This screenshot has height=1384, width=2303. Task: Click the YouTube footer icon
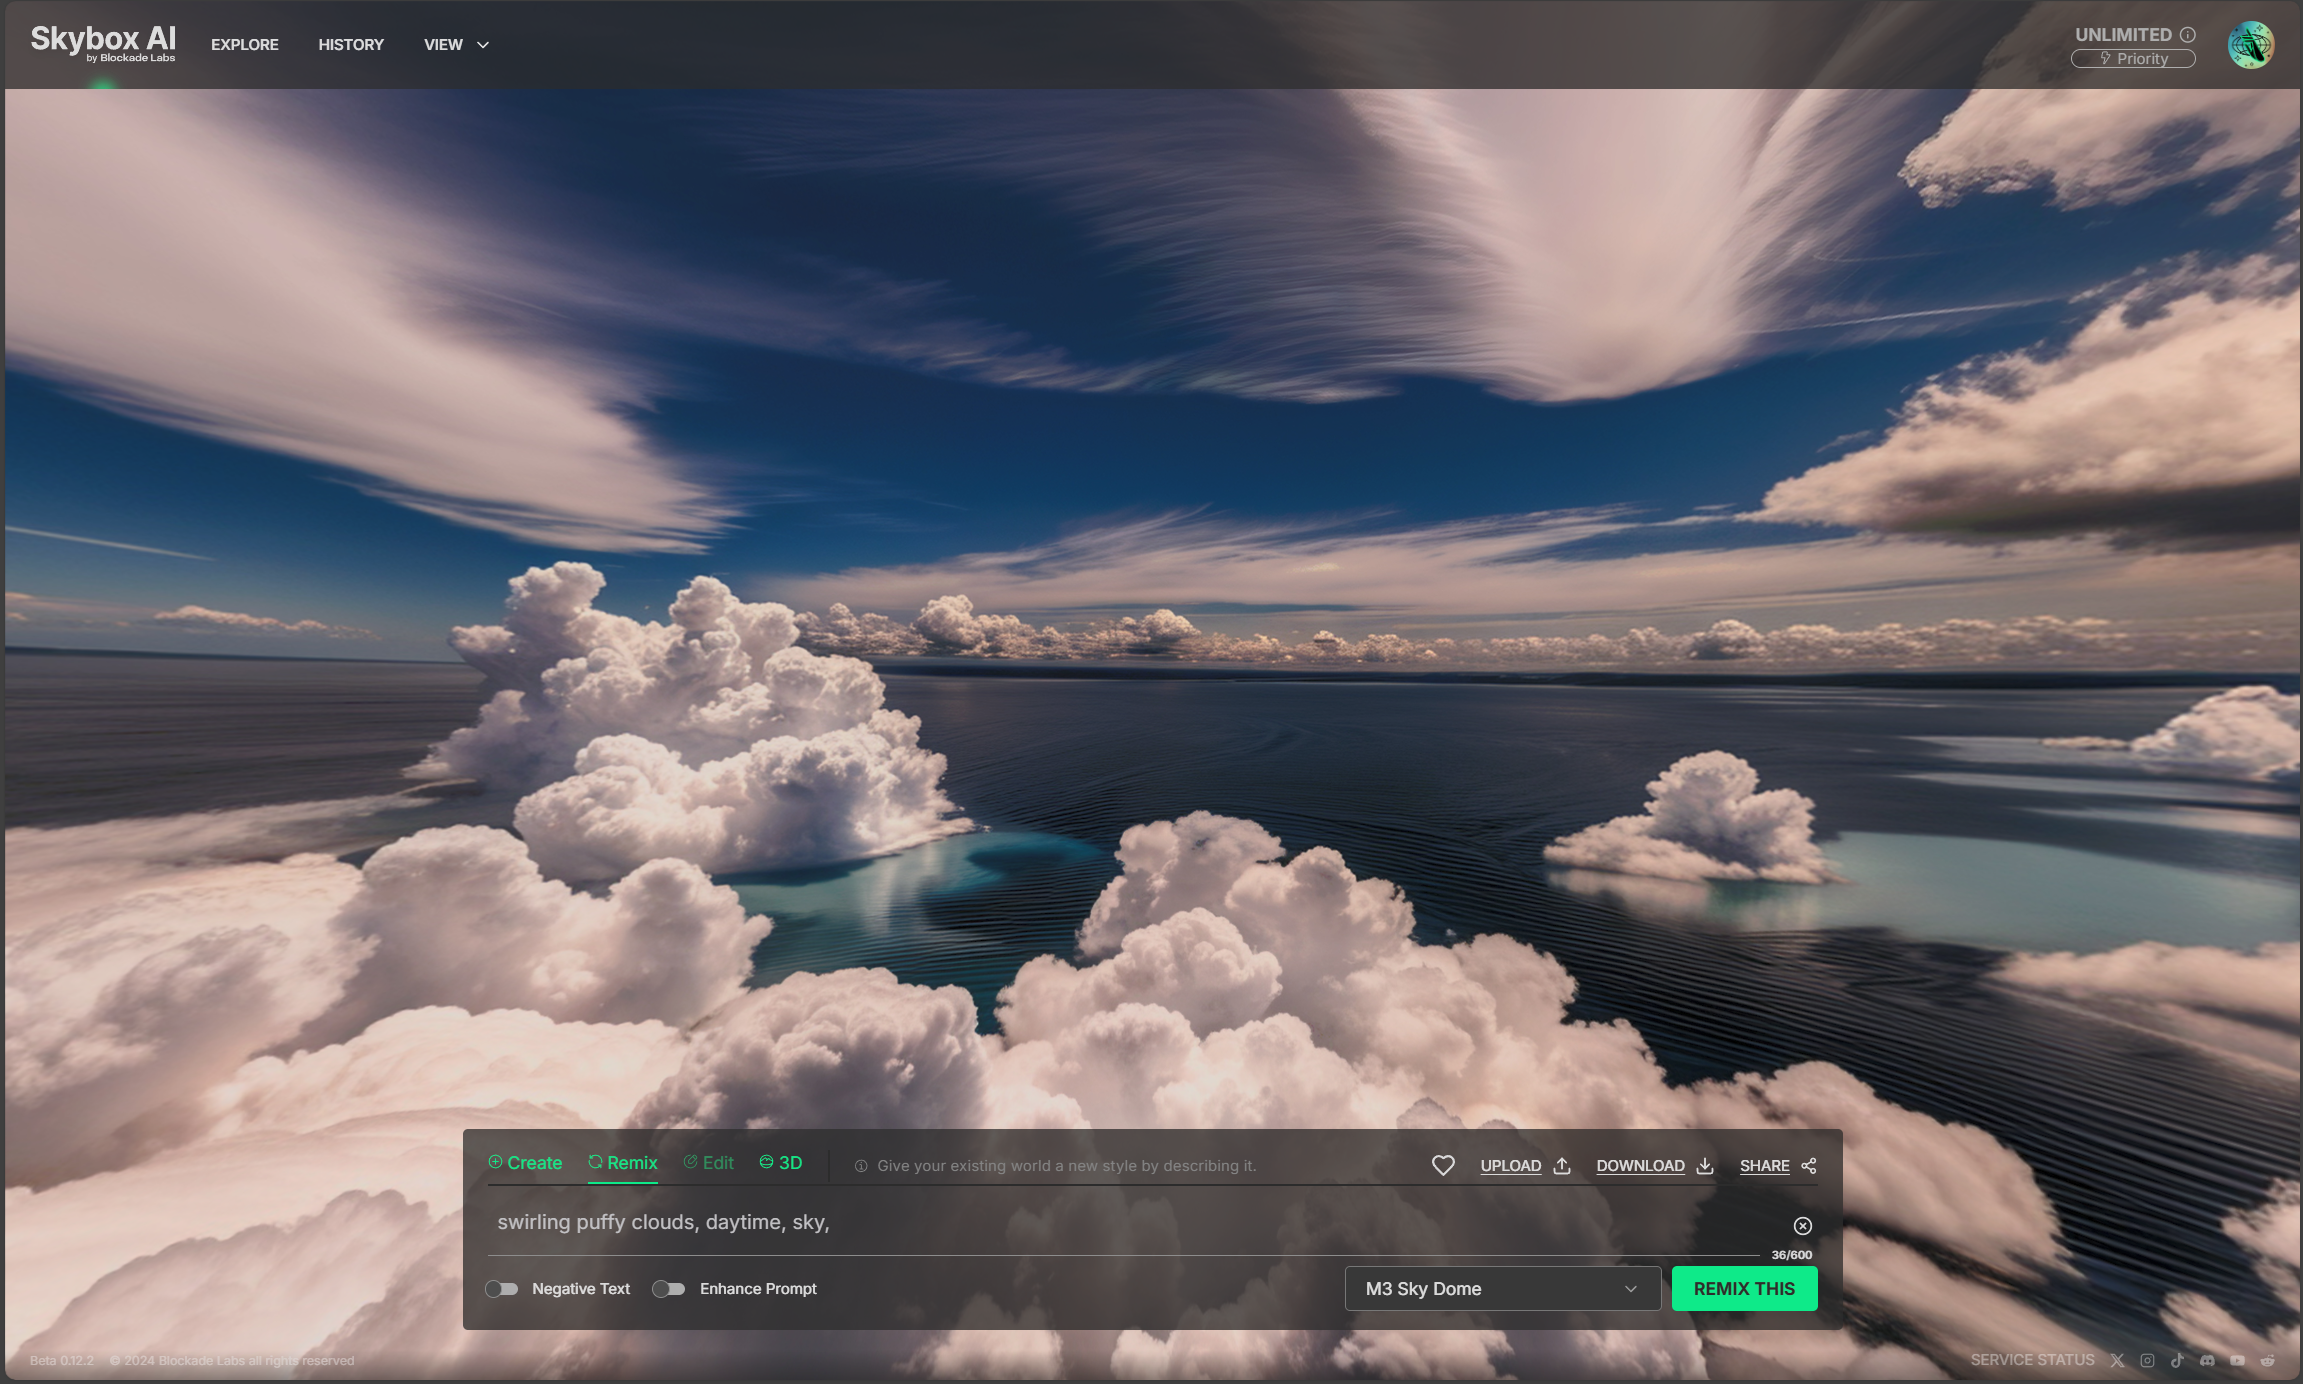pos(2237,1360)
